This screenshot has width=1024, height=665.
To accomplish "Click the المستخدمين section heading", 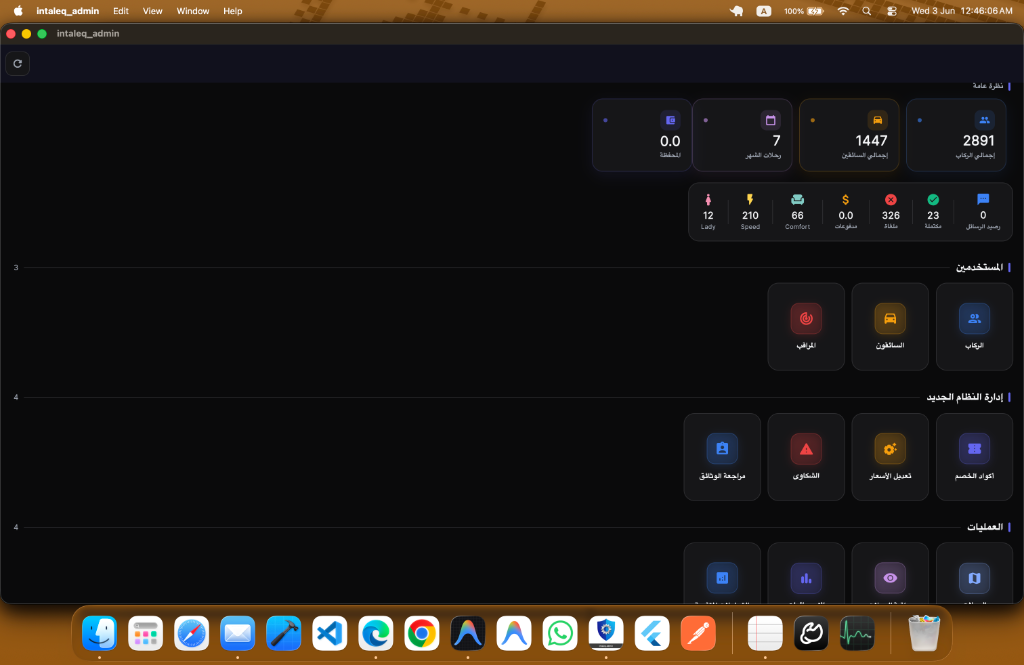I will [x=979, y=267].
